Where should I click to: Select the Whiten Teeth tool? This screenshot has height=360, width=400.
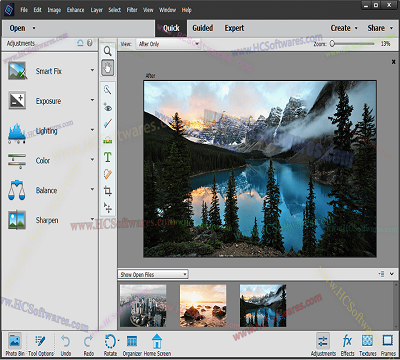[107, 124]
